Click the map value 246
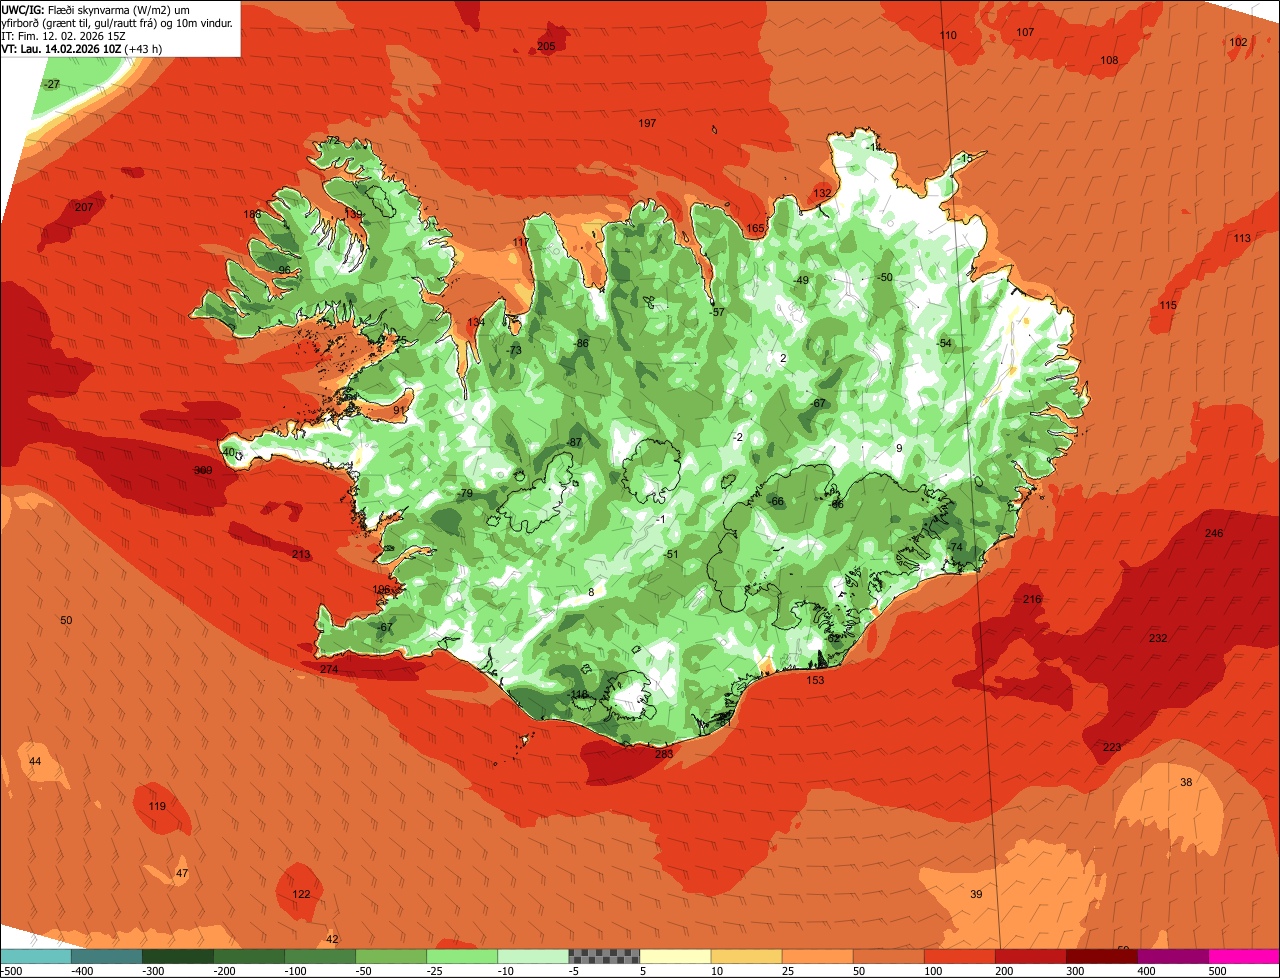The image size is (1280, 978). (x=1214, y=534)
